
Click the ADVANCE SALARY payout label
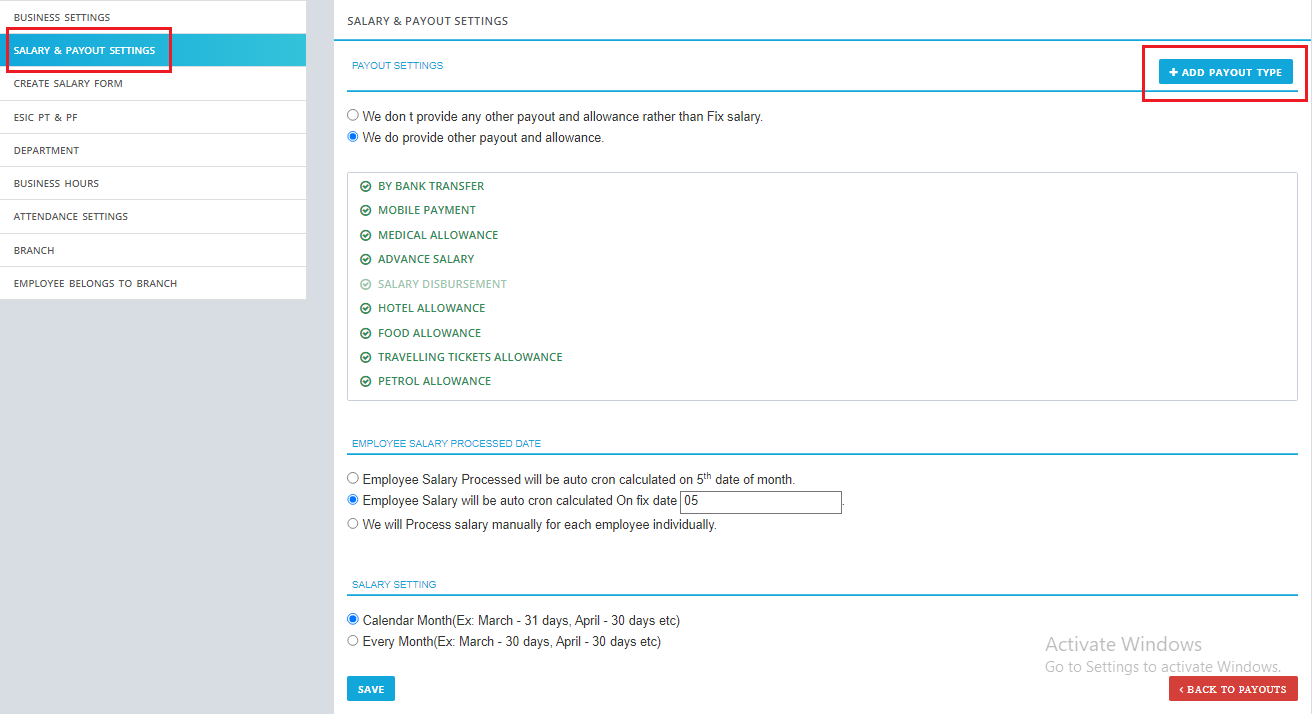(x=426, y=260)
